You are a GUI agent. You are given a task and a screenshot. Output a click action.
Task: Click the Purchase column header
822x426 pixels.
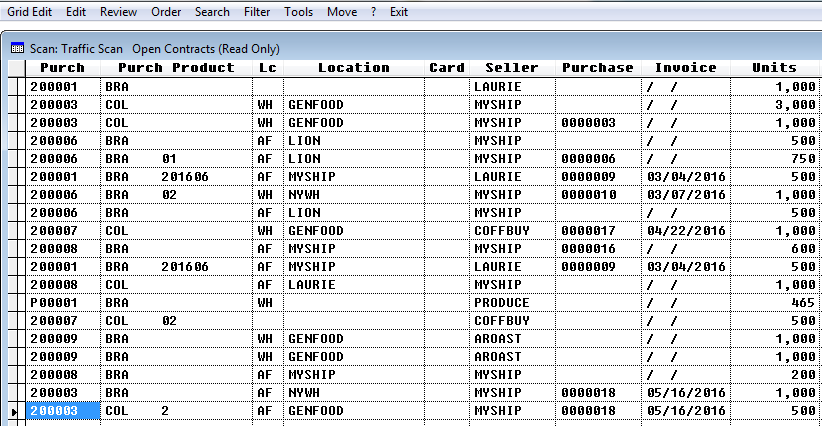[x=598, y=68]
